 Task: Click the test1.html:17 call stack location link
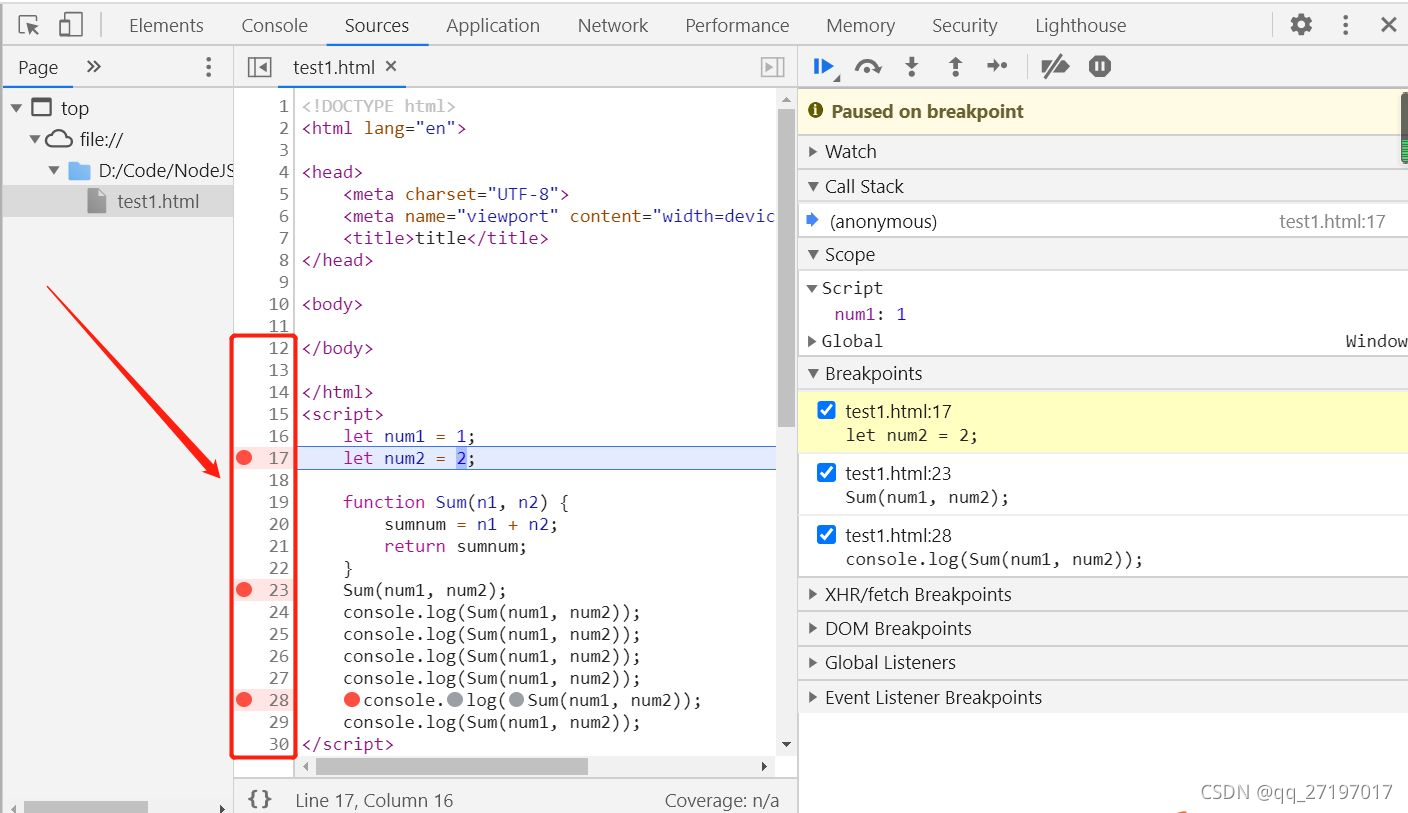[1332, 221]
